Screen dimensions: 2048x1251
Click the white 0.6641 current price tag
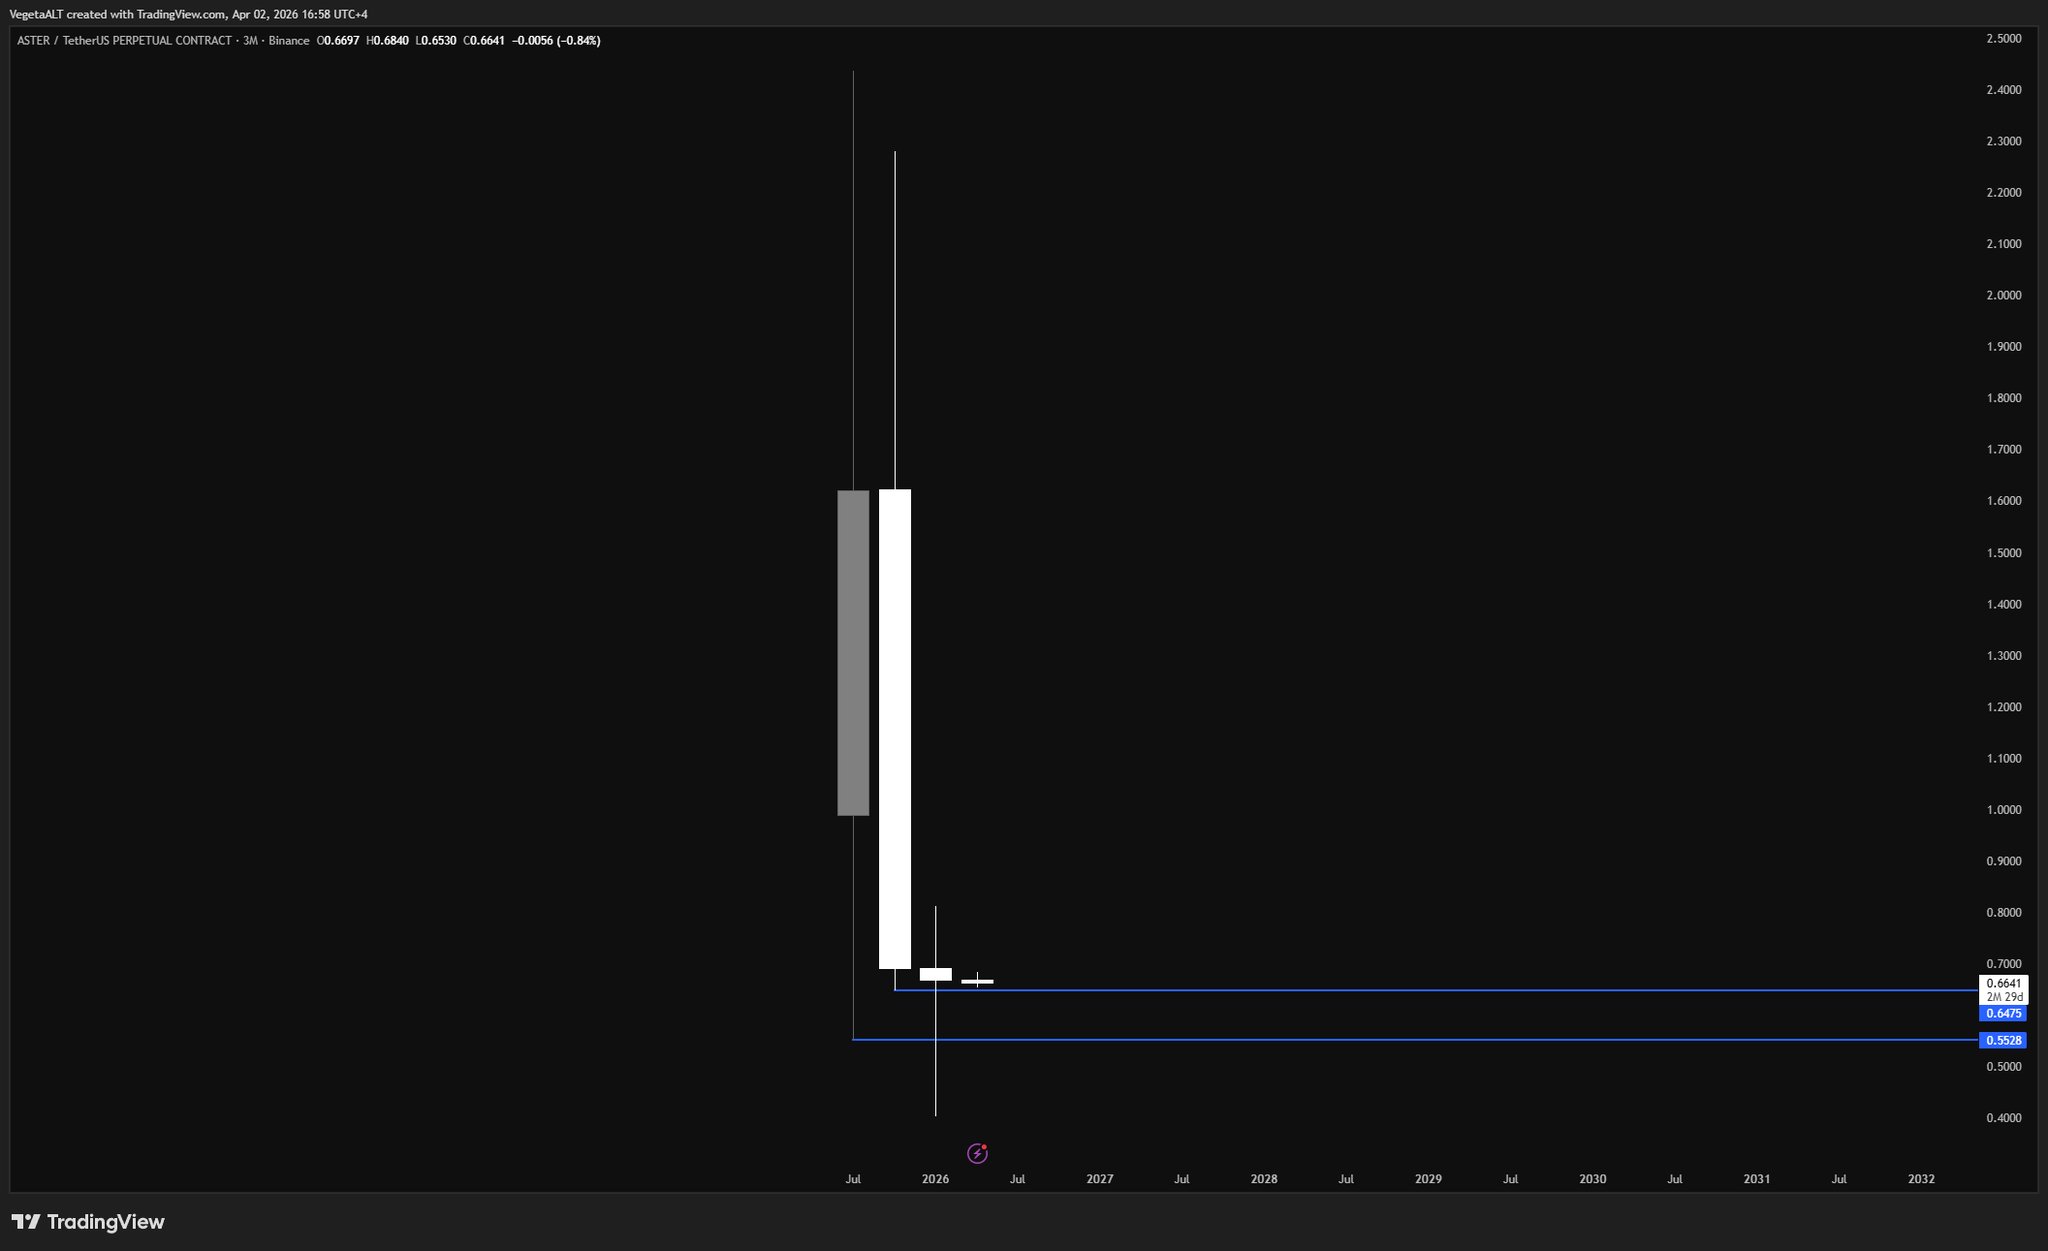2003,984
